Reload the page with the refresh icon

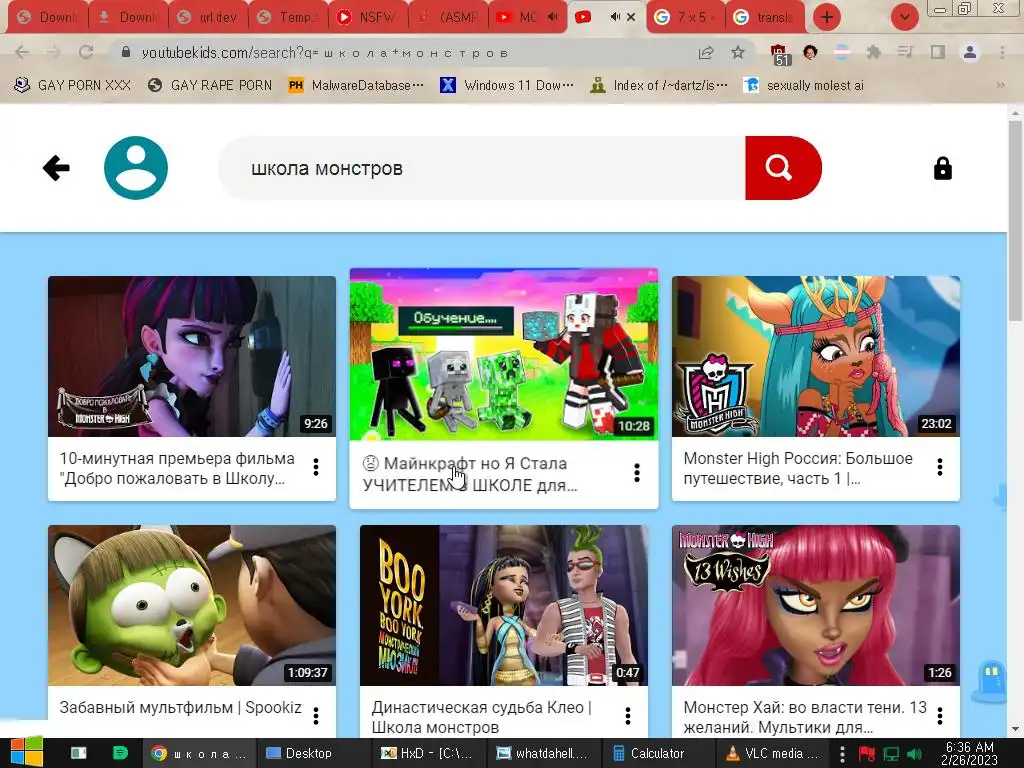click(86, 52)
